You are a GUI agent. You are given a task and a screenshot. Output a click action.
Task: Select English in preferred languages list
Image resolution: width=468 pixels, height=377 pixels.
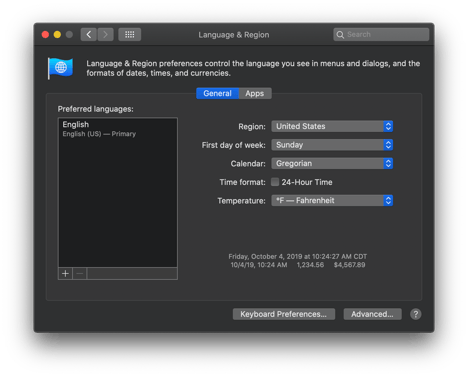(x=118, y=129)
